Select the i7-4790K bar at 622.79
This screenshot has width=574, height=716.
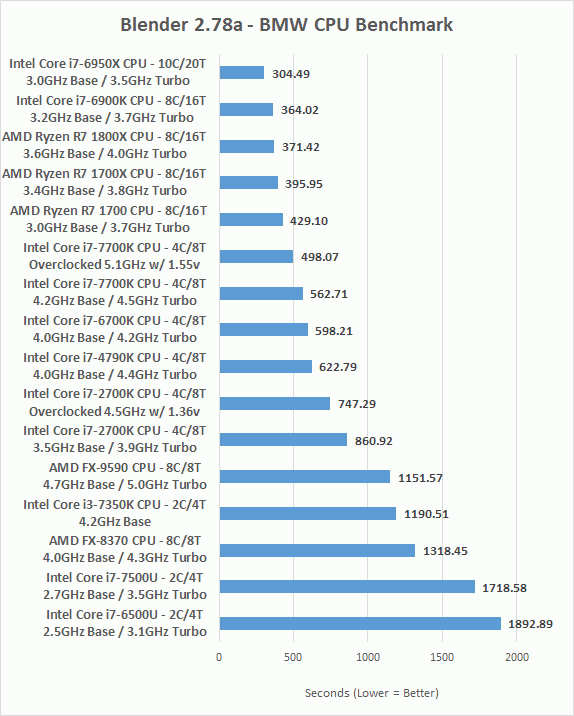point(266,366)
